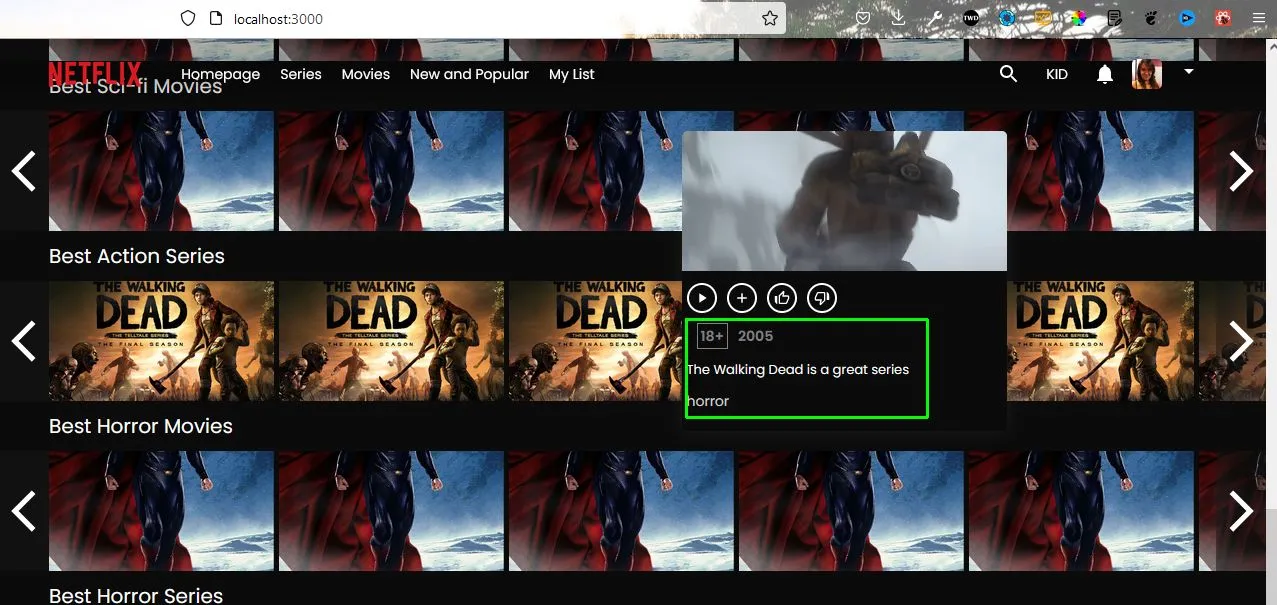Click 'The Walking Dead is a great series' text

[x=798, y=369]
